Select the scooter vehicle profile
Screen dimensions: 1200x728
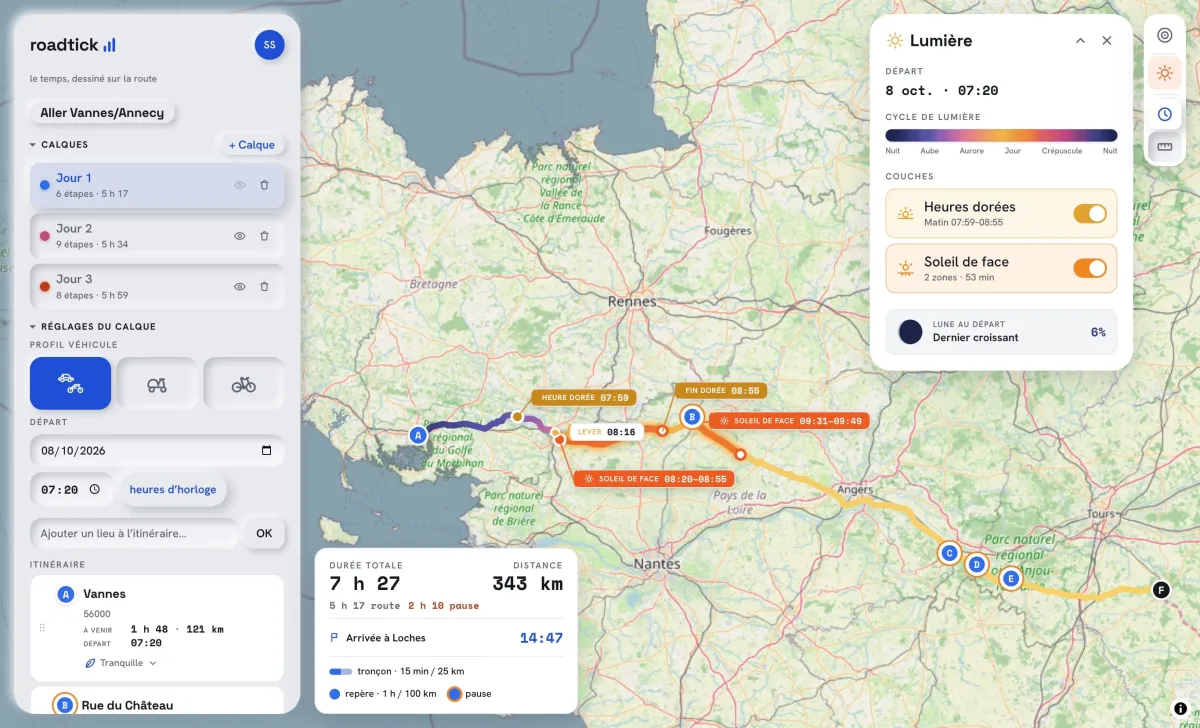pyautogui.click(x=157, y=383)
